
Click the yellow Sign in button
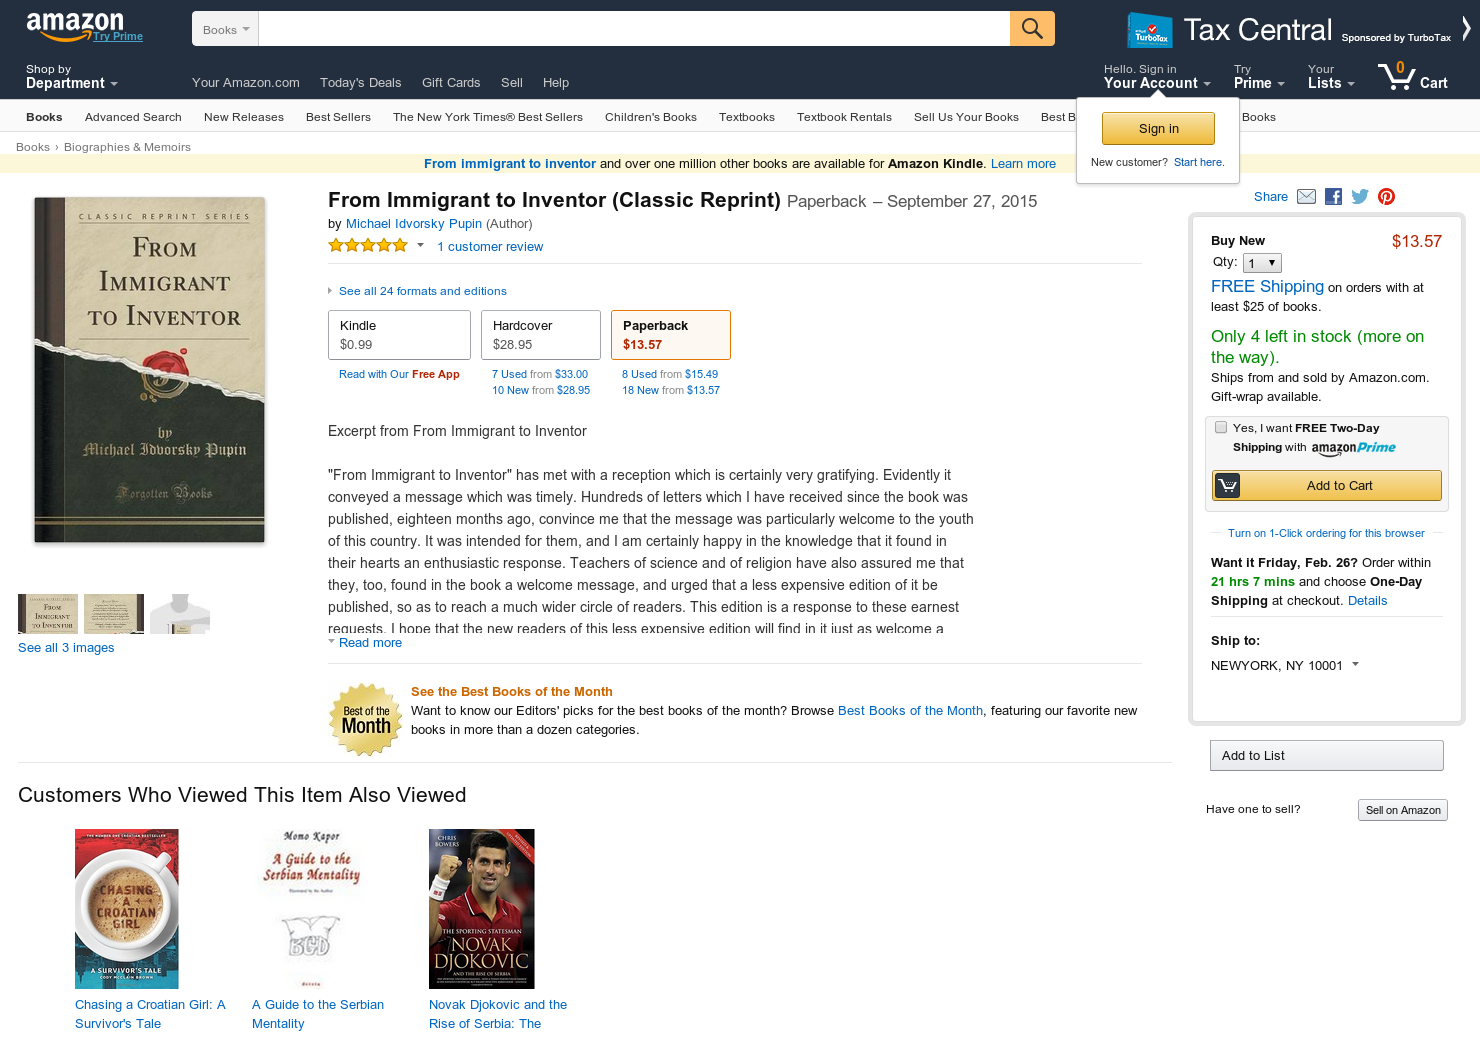1158,129
